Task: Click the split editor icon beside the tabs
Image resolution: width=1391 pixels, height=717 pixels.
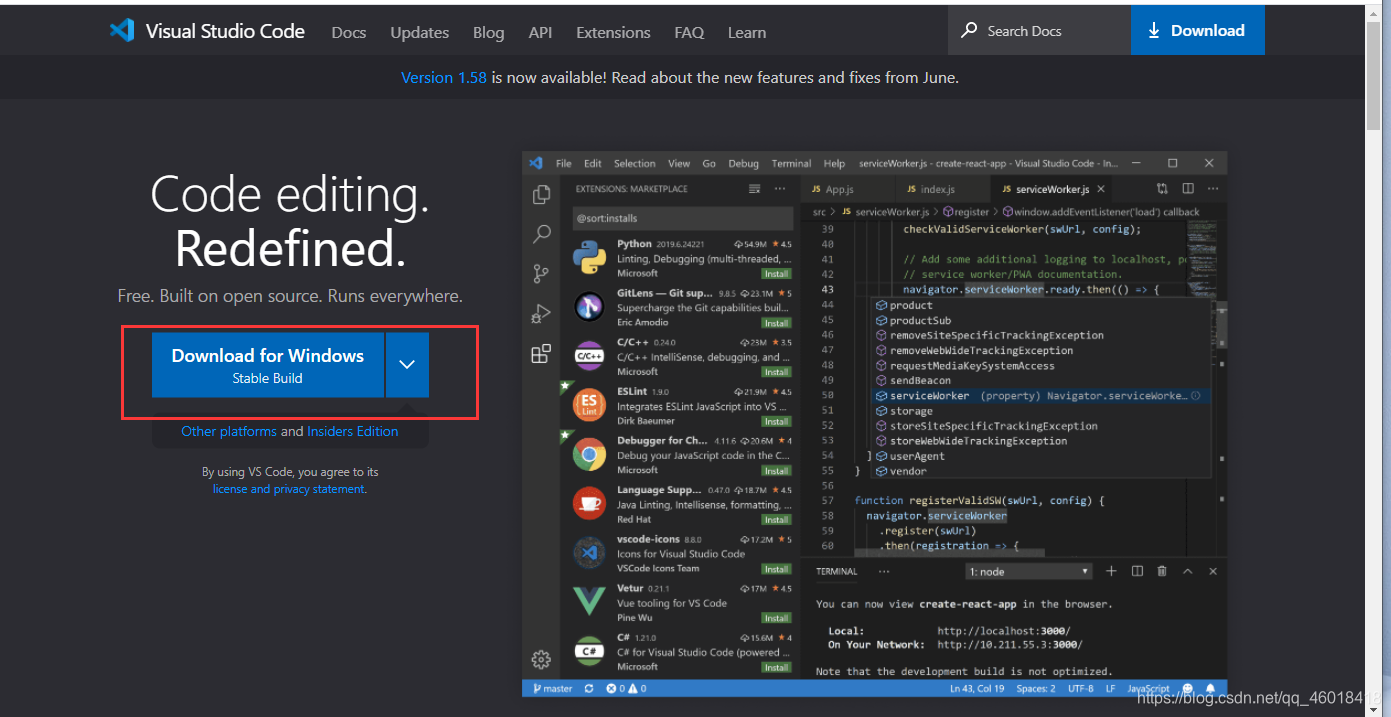Action: 1188,189
